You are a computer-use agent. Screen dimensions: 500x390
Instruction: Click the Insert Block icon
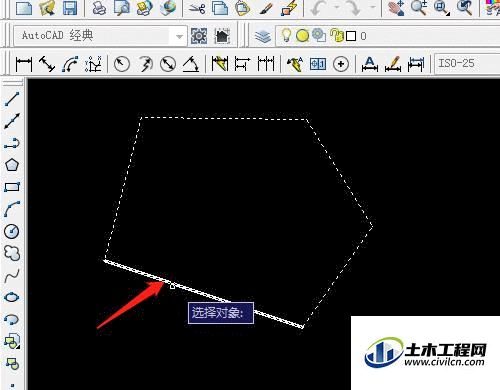(12, 341)
